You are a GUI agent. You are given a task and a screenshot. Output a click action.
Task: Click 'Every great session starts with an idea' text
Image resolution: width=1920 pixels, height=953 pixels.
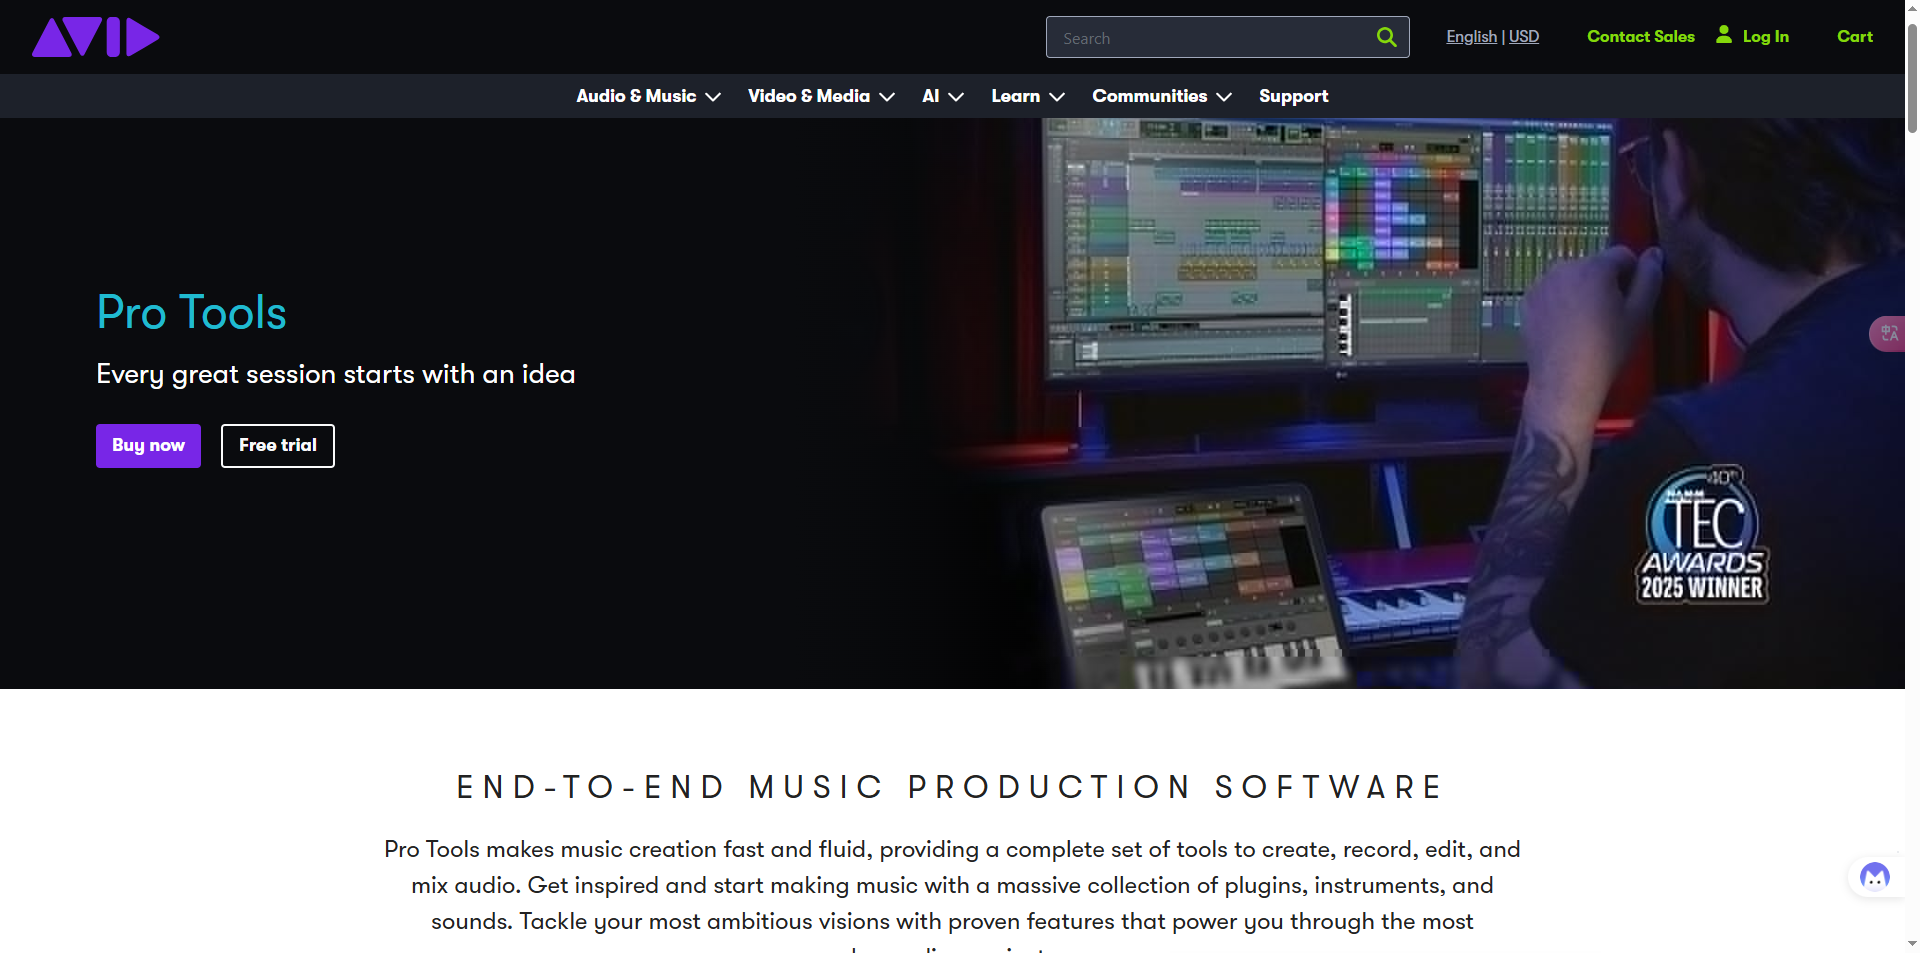[336, 374]
